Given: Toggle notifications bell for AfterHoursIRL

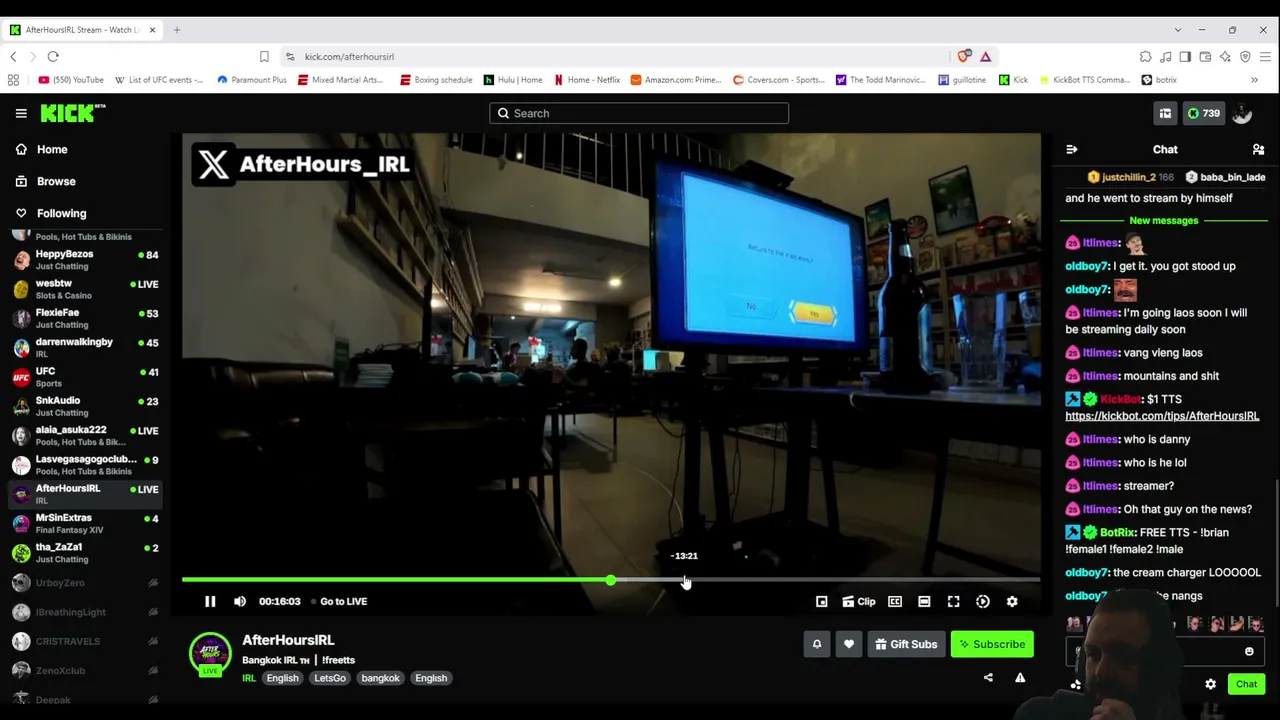Looking at the screenshot, I should 817,644.
